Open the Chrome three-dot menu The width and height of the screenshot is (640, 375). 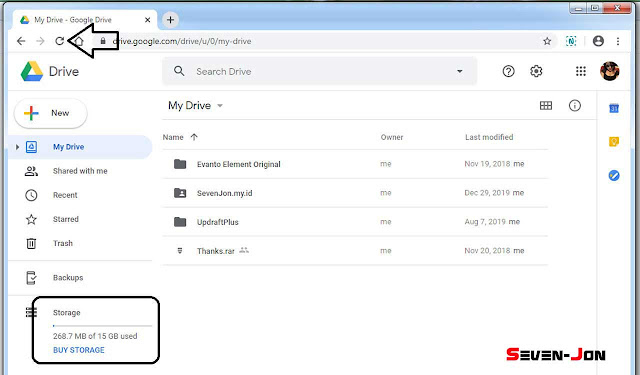click(x=618, y=41)
